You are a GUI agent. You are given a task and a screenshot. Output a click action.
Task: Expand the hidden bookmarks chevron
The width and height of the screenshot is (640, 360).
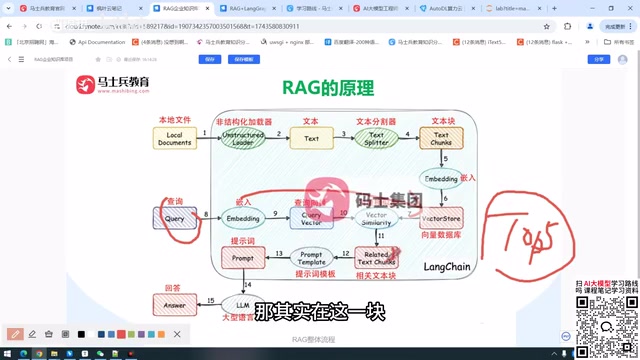(x=587, y=42)
